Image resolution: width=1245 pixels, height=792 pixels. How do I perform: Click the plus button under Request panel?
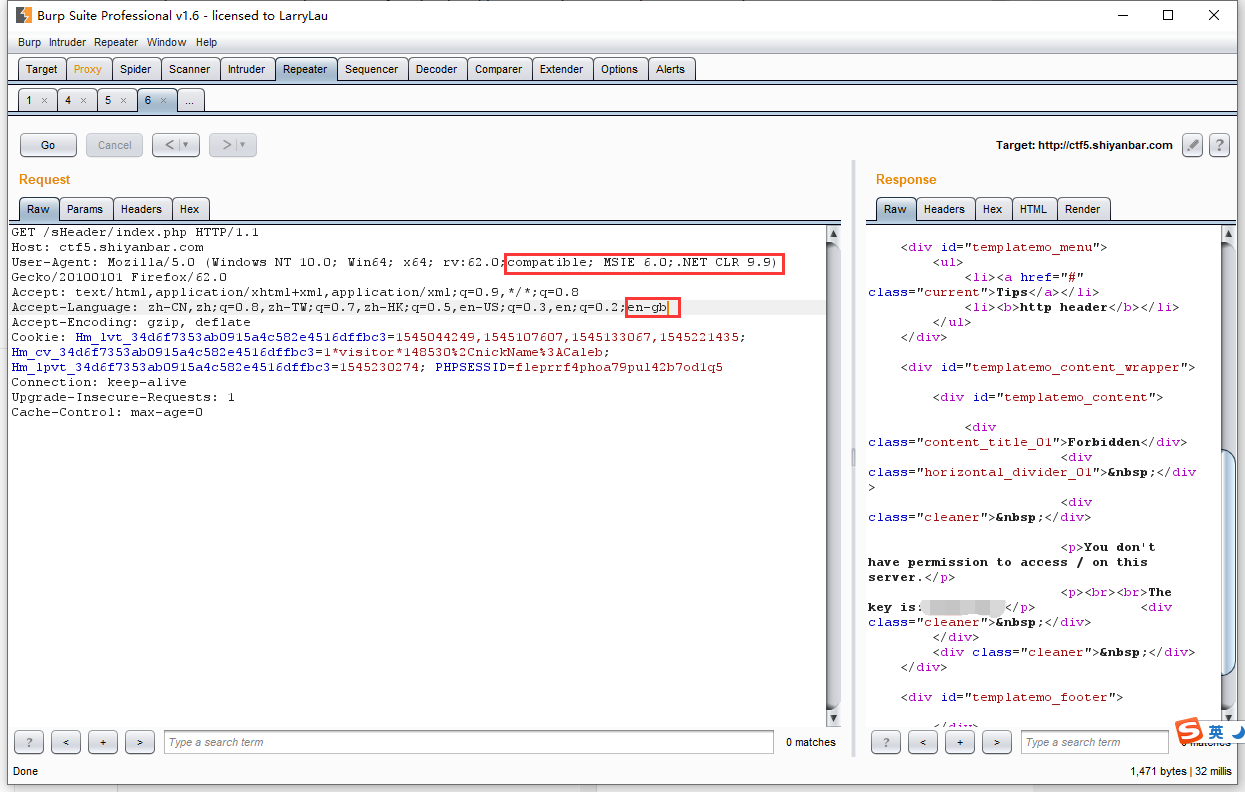pyautogui.click(x=103, y=742)
